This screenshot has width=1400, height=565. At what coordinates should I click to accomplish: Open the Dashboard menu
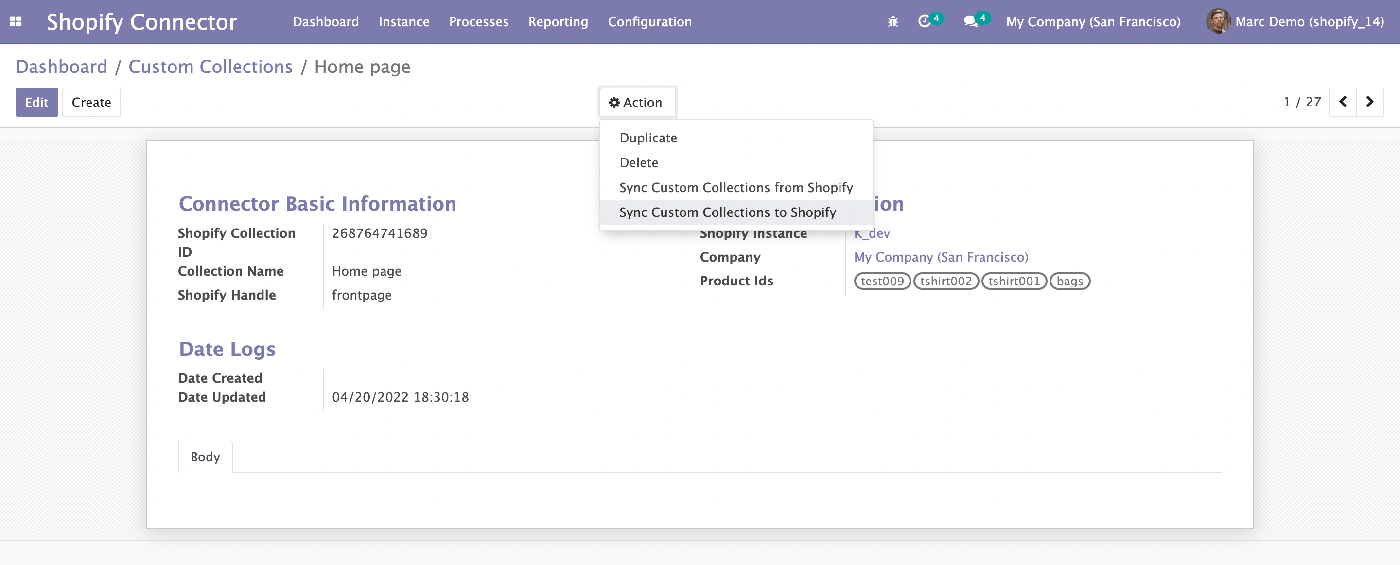point(326,21)
